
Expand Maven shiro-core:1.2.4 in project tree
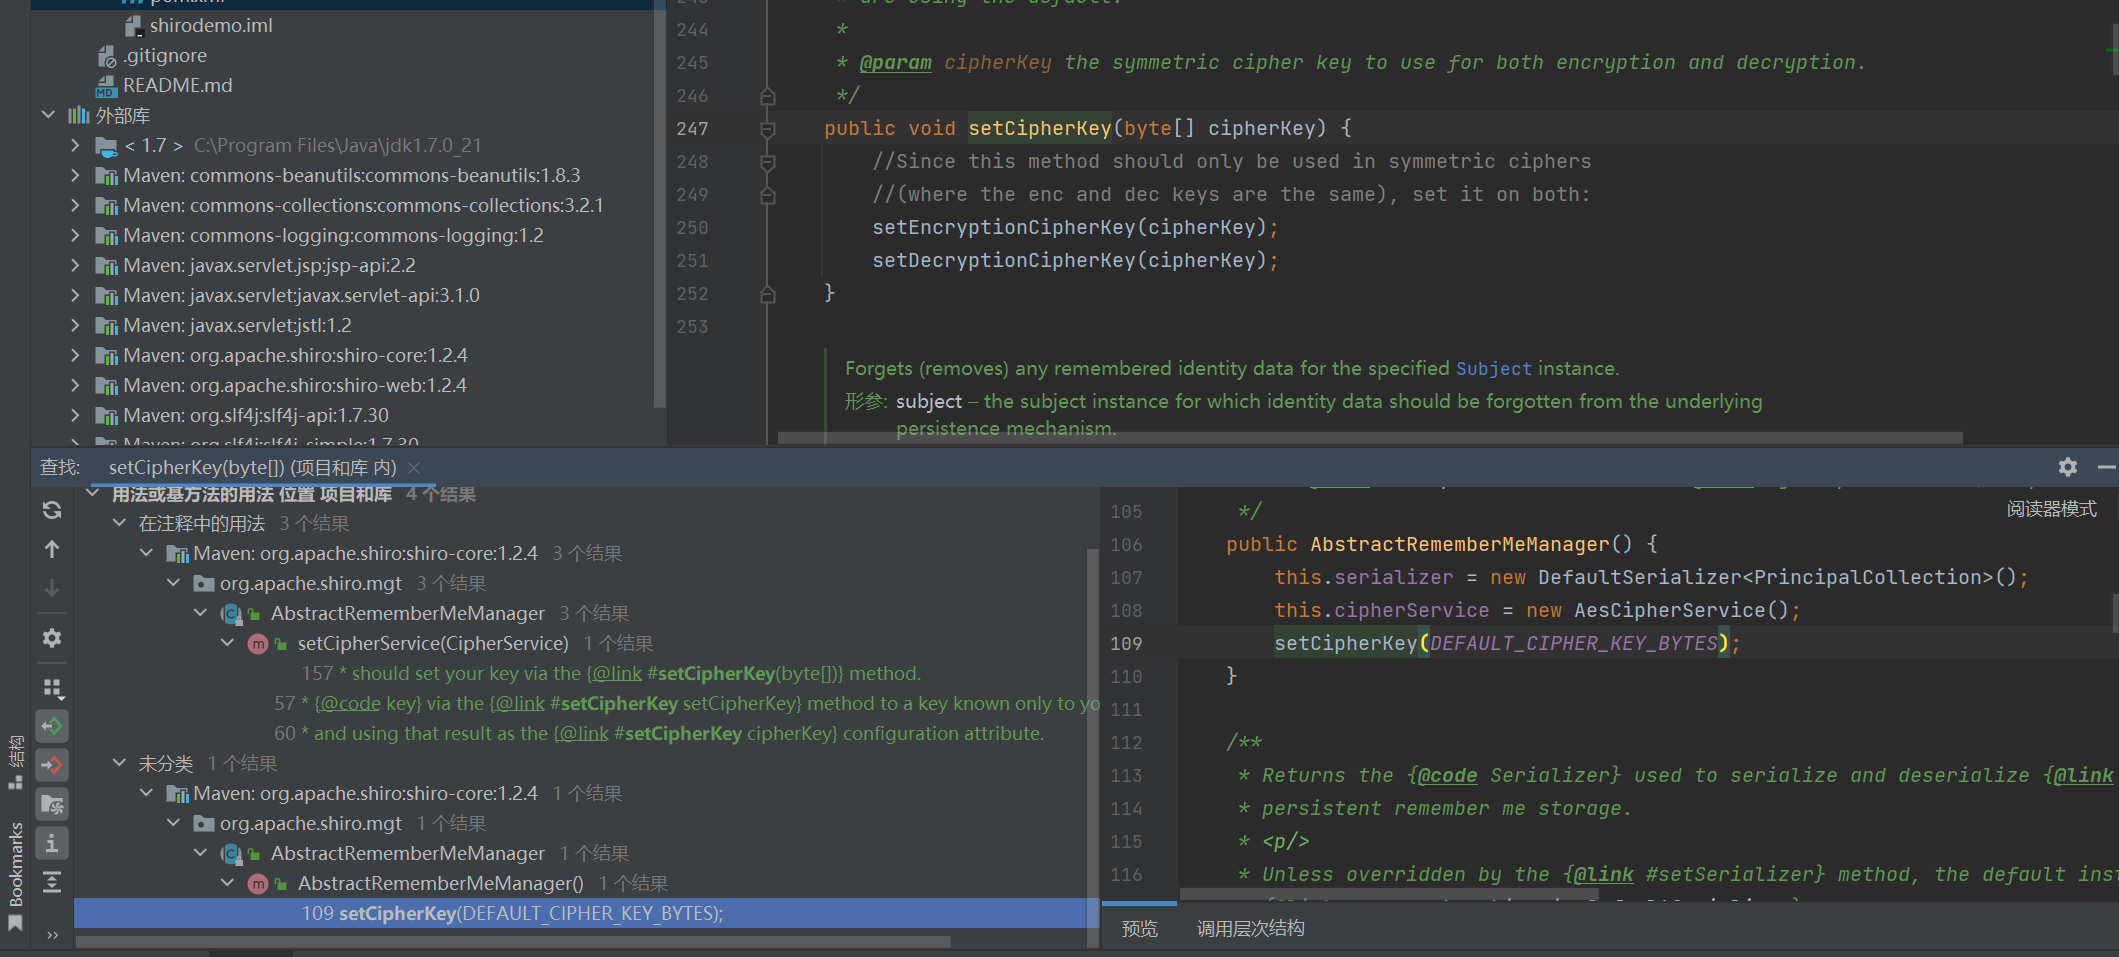(x=75, y=355)
